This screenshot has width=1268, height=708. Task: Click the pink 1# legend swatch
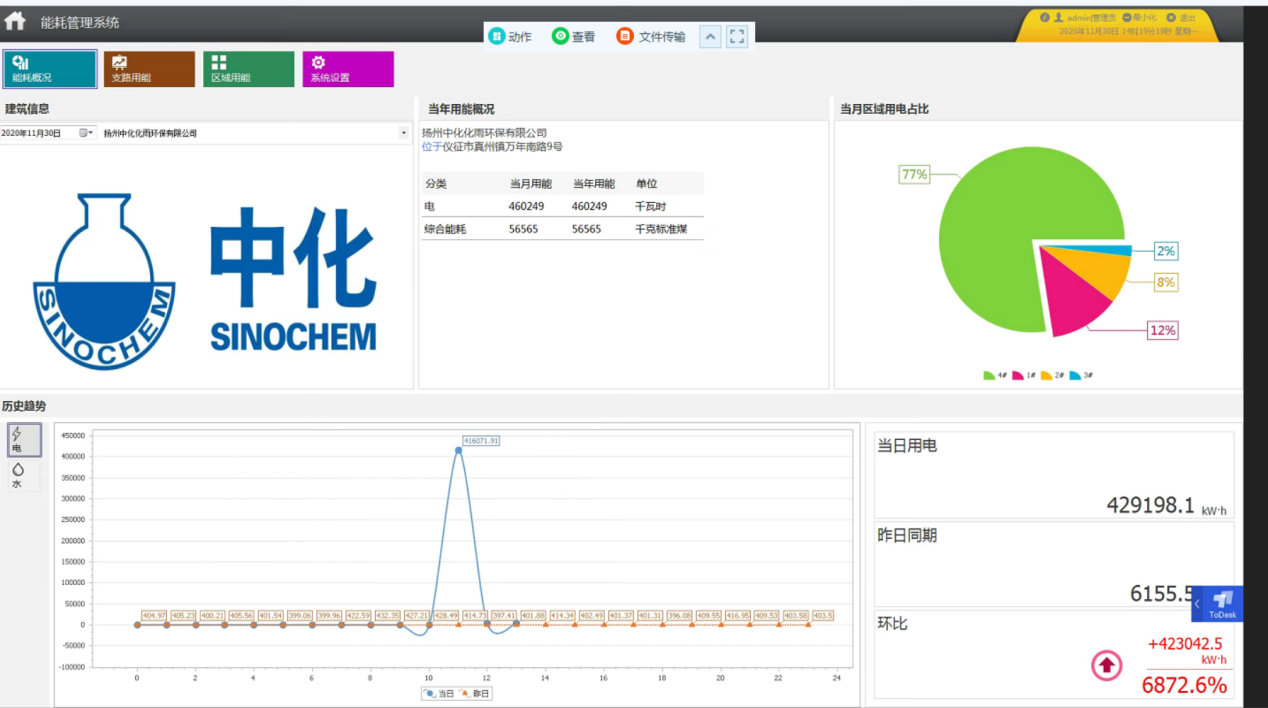click(1017, 376)
